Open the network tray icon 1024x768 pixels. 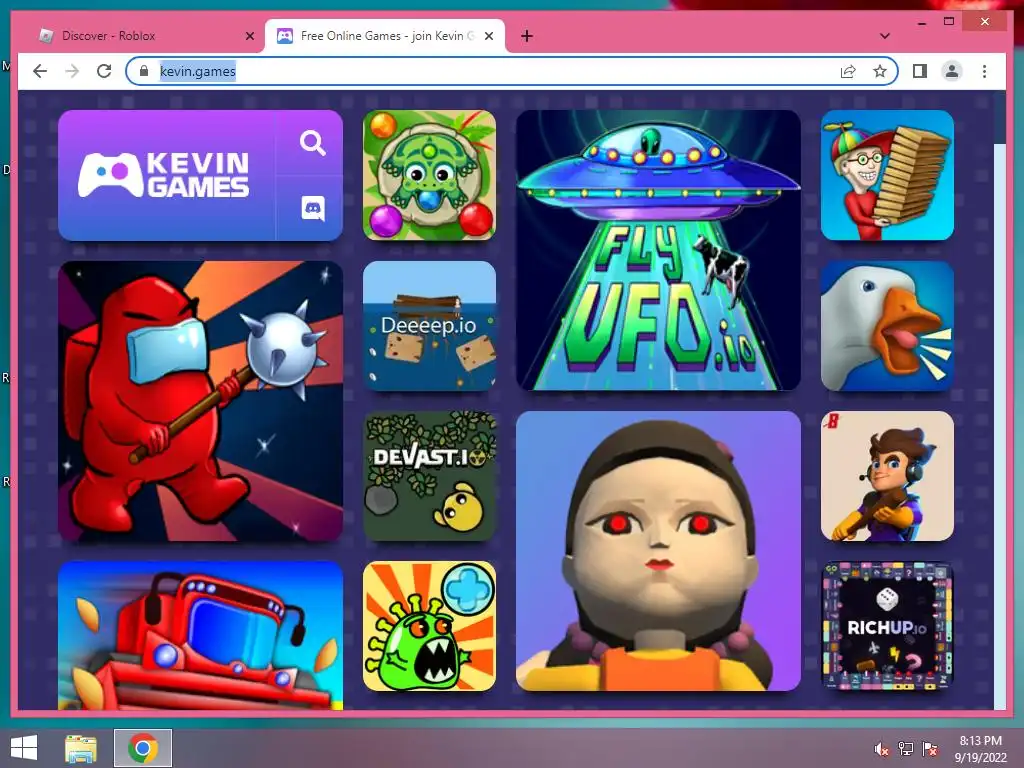click(x=905, y=749)
